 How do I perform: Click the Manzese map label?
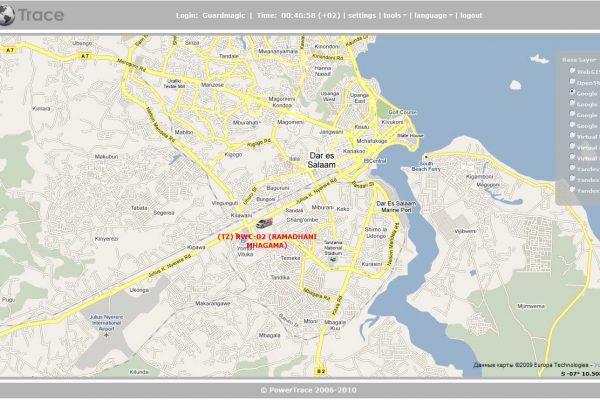click(x=212, y=85)
